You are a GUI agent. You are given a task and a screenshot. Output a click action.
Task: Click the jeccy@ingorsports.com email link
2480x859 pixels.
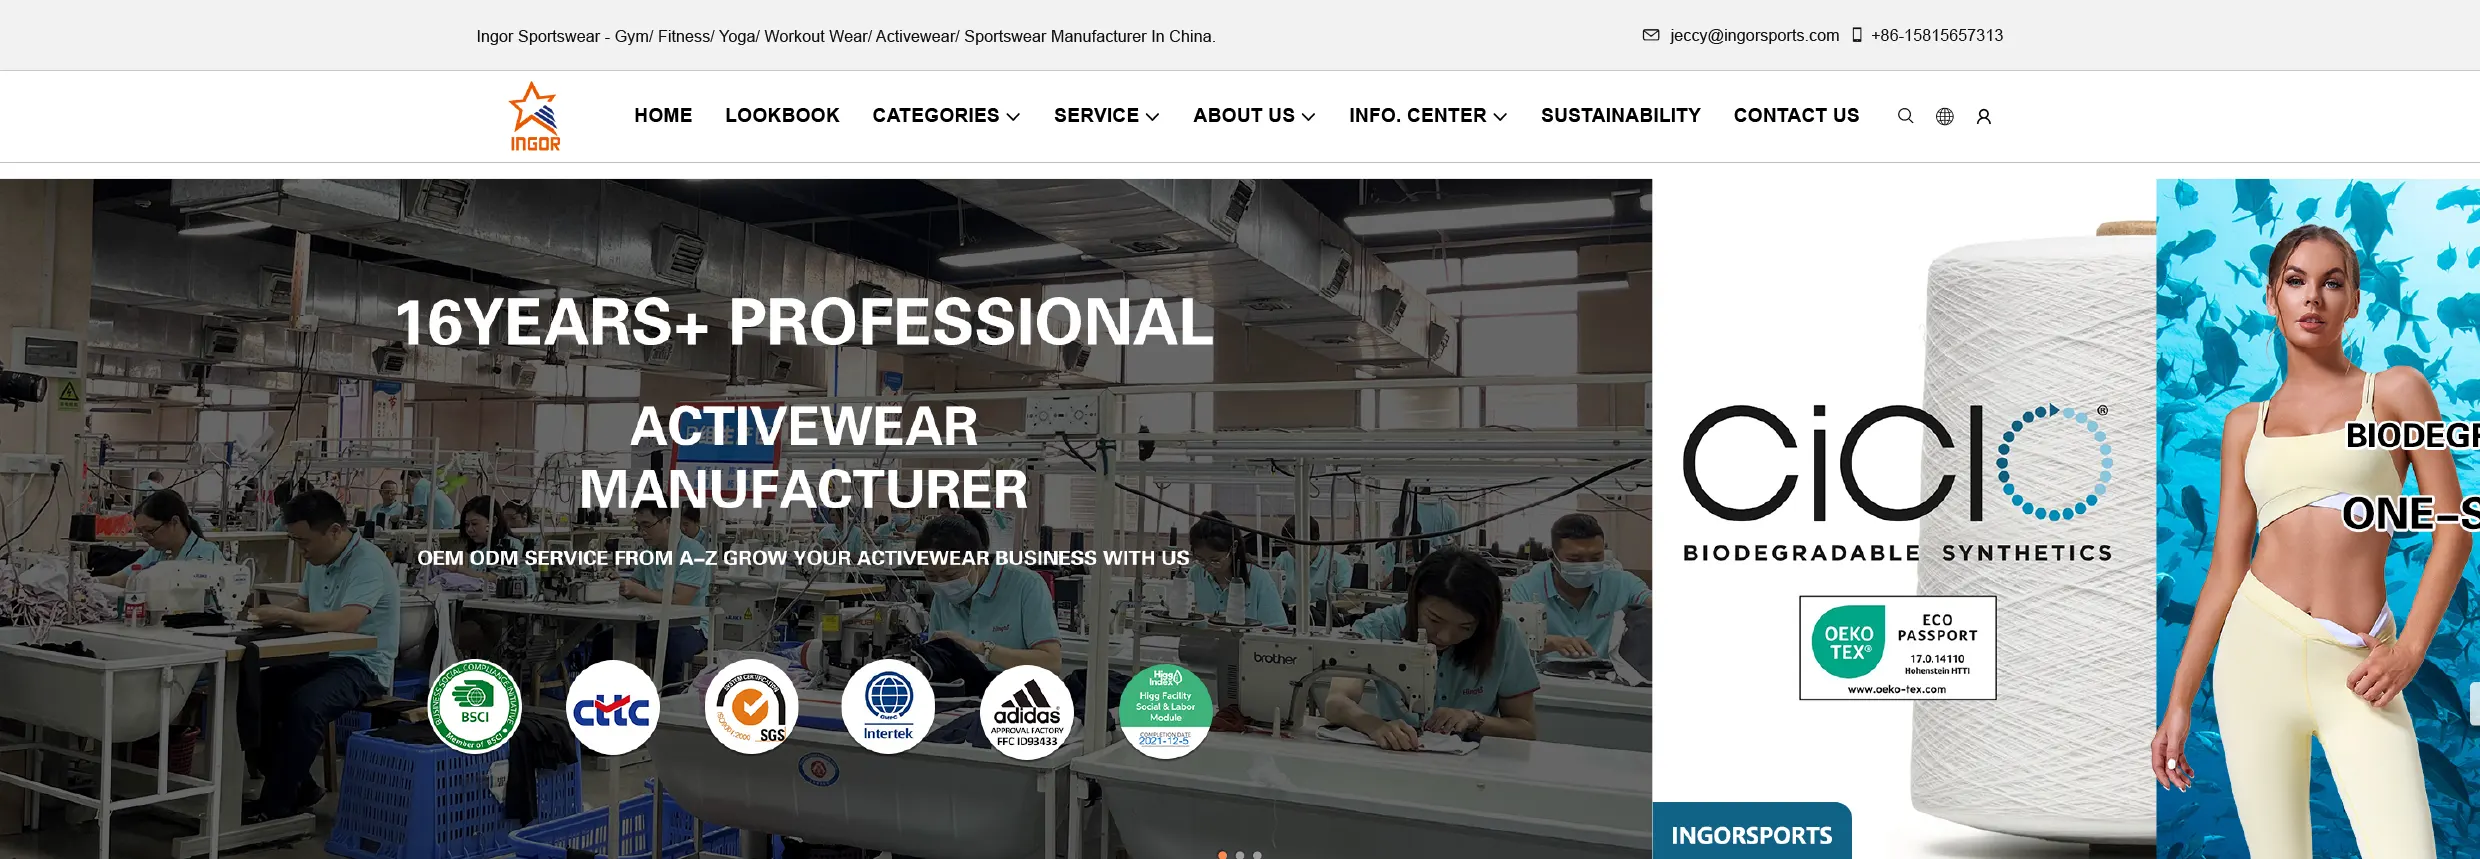click(1754, 36)
